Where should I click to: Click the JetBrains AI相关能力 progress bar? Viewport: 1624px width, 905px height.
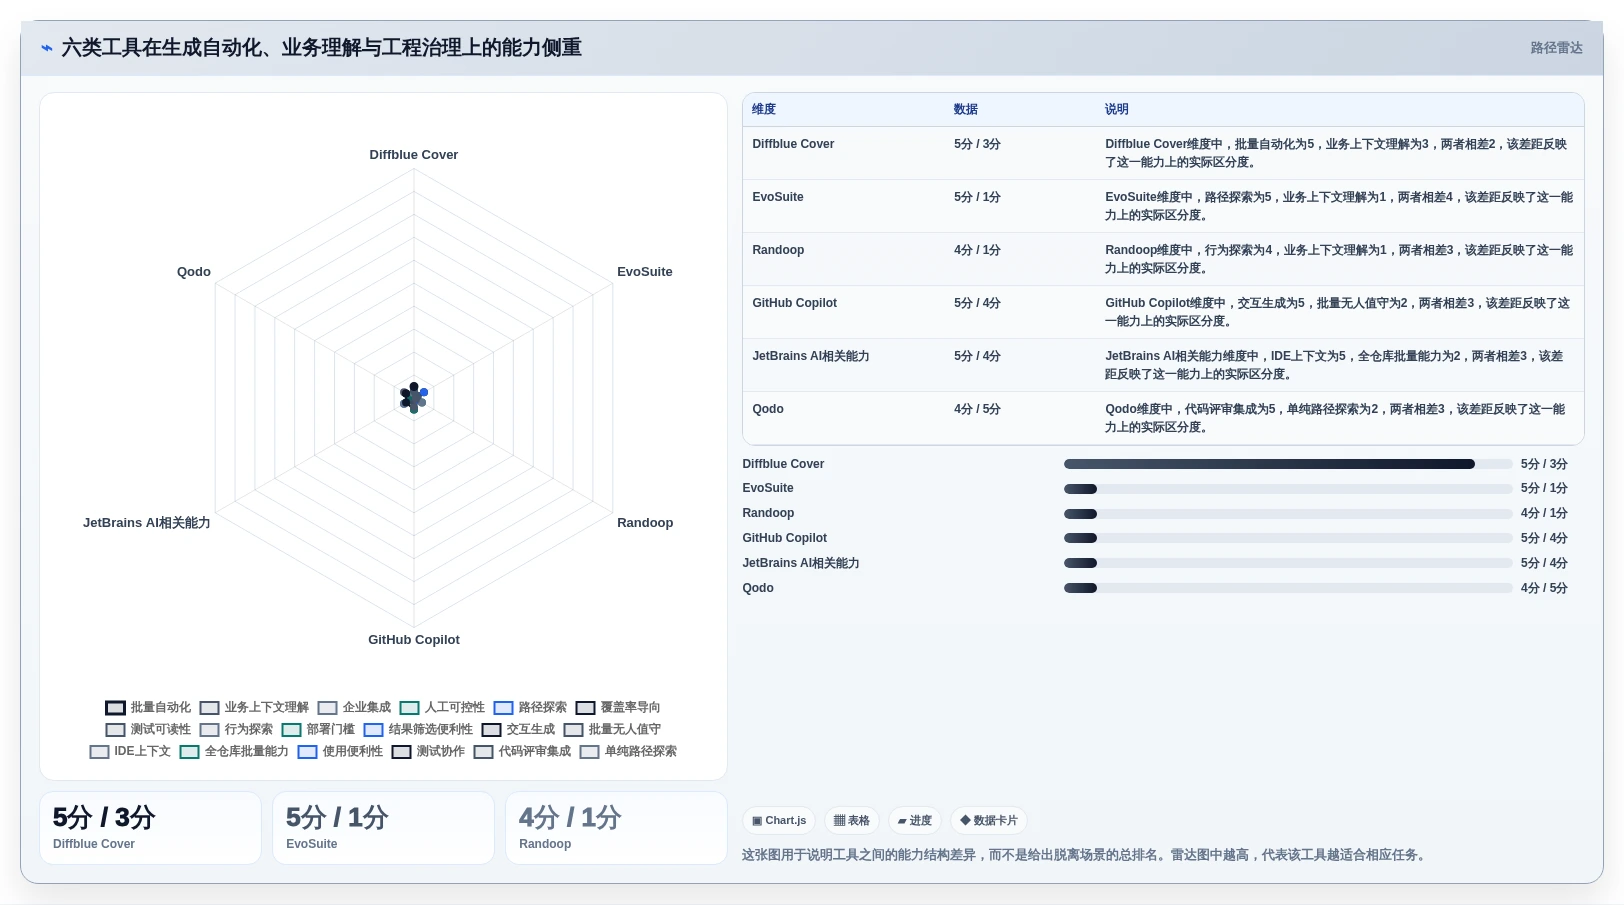pyautogui.click(x=1288, y=563)
